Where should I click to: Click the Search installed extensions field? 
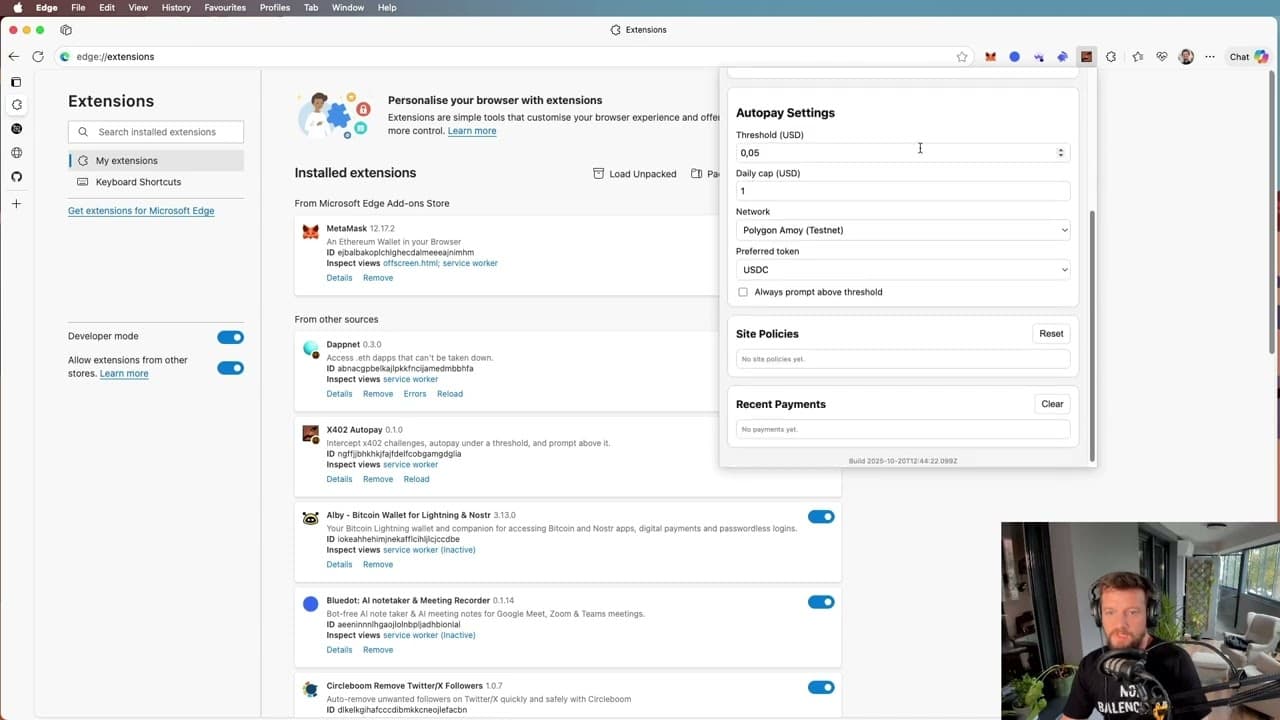(155, 131)
